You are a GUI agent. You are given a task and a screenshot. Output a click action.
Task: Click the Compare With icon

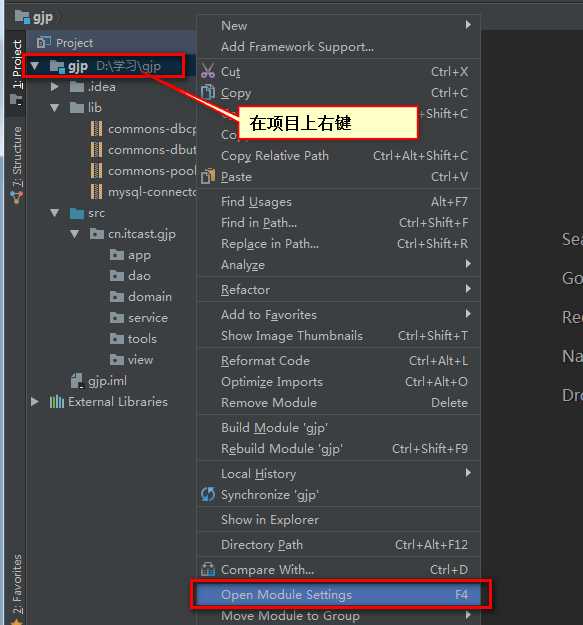[x=208, y=569]
